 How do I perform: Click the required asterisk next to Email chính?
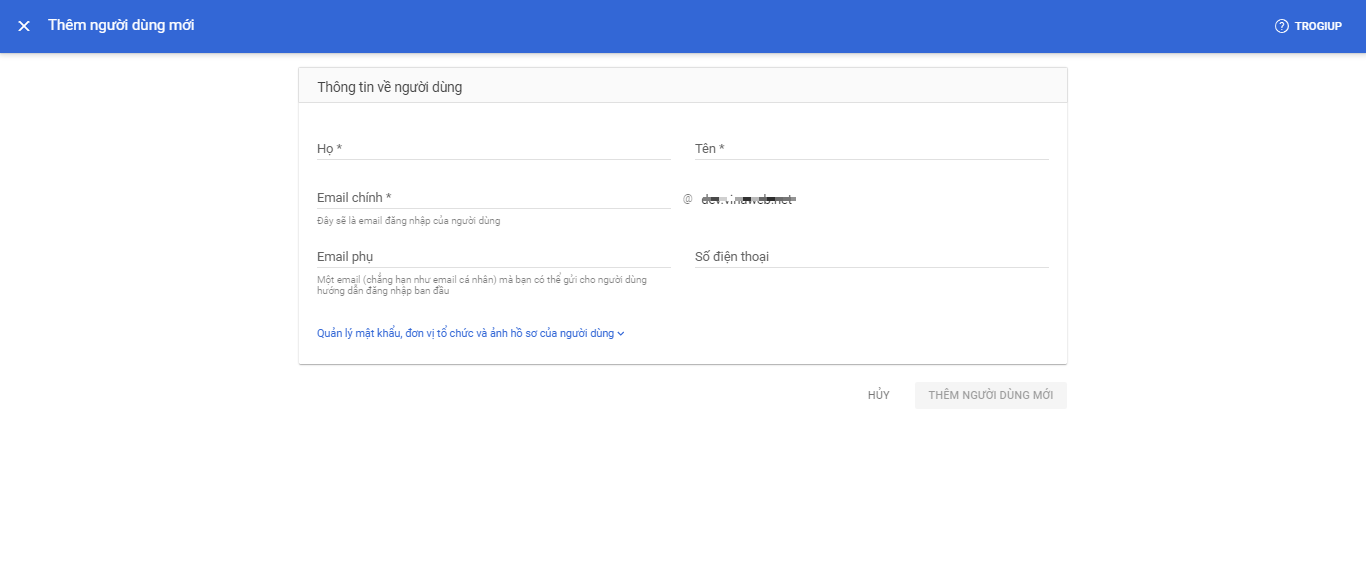coord(388,197)
